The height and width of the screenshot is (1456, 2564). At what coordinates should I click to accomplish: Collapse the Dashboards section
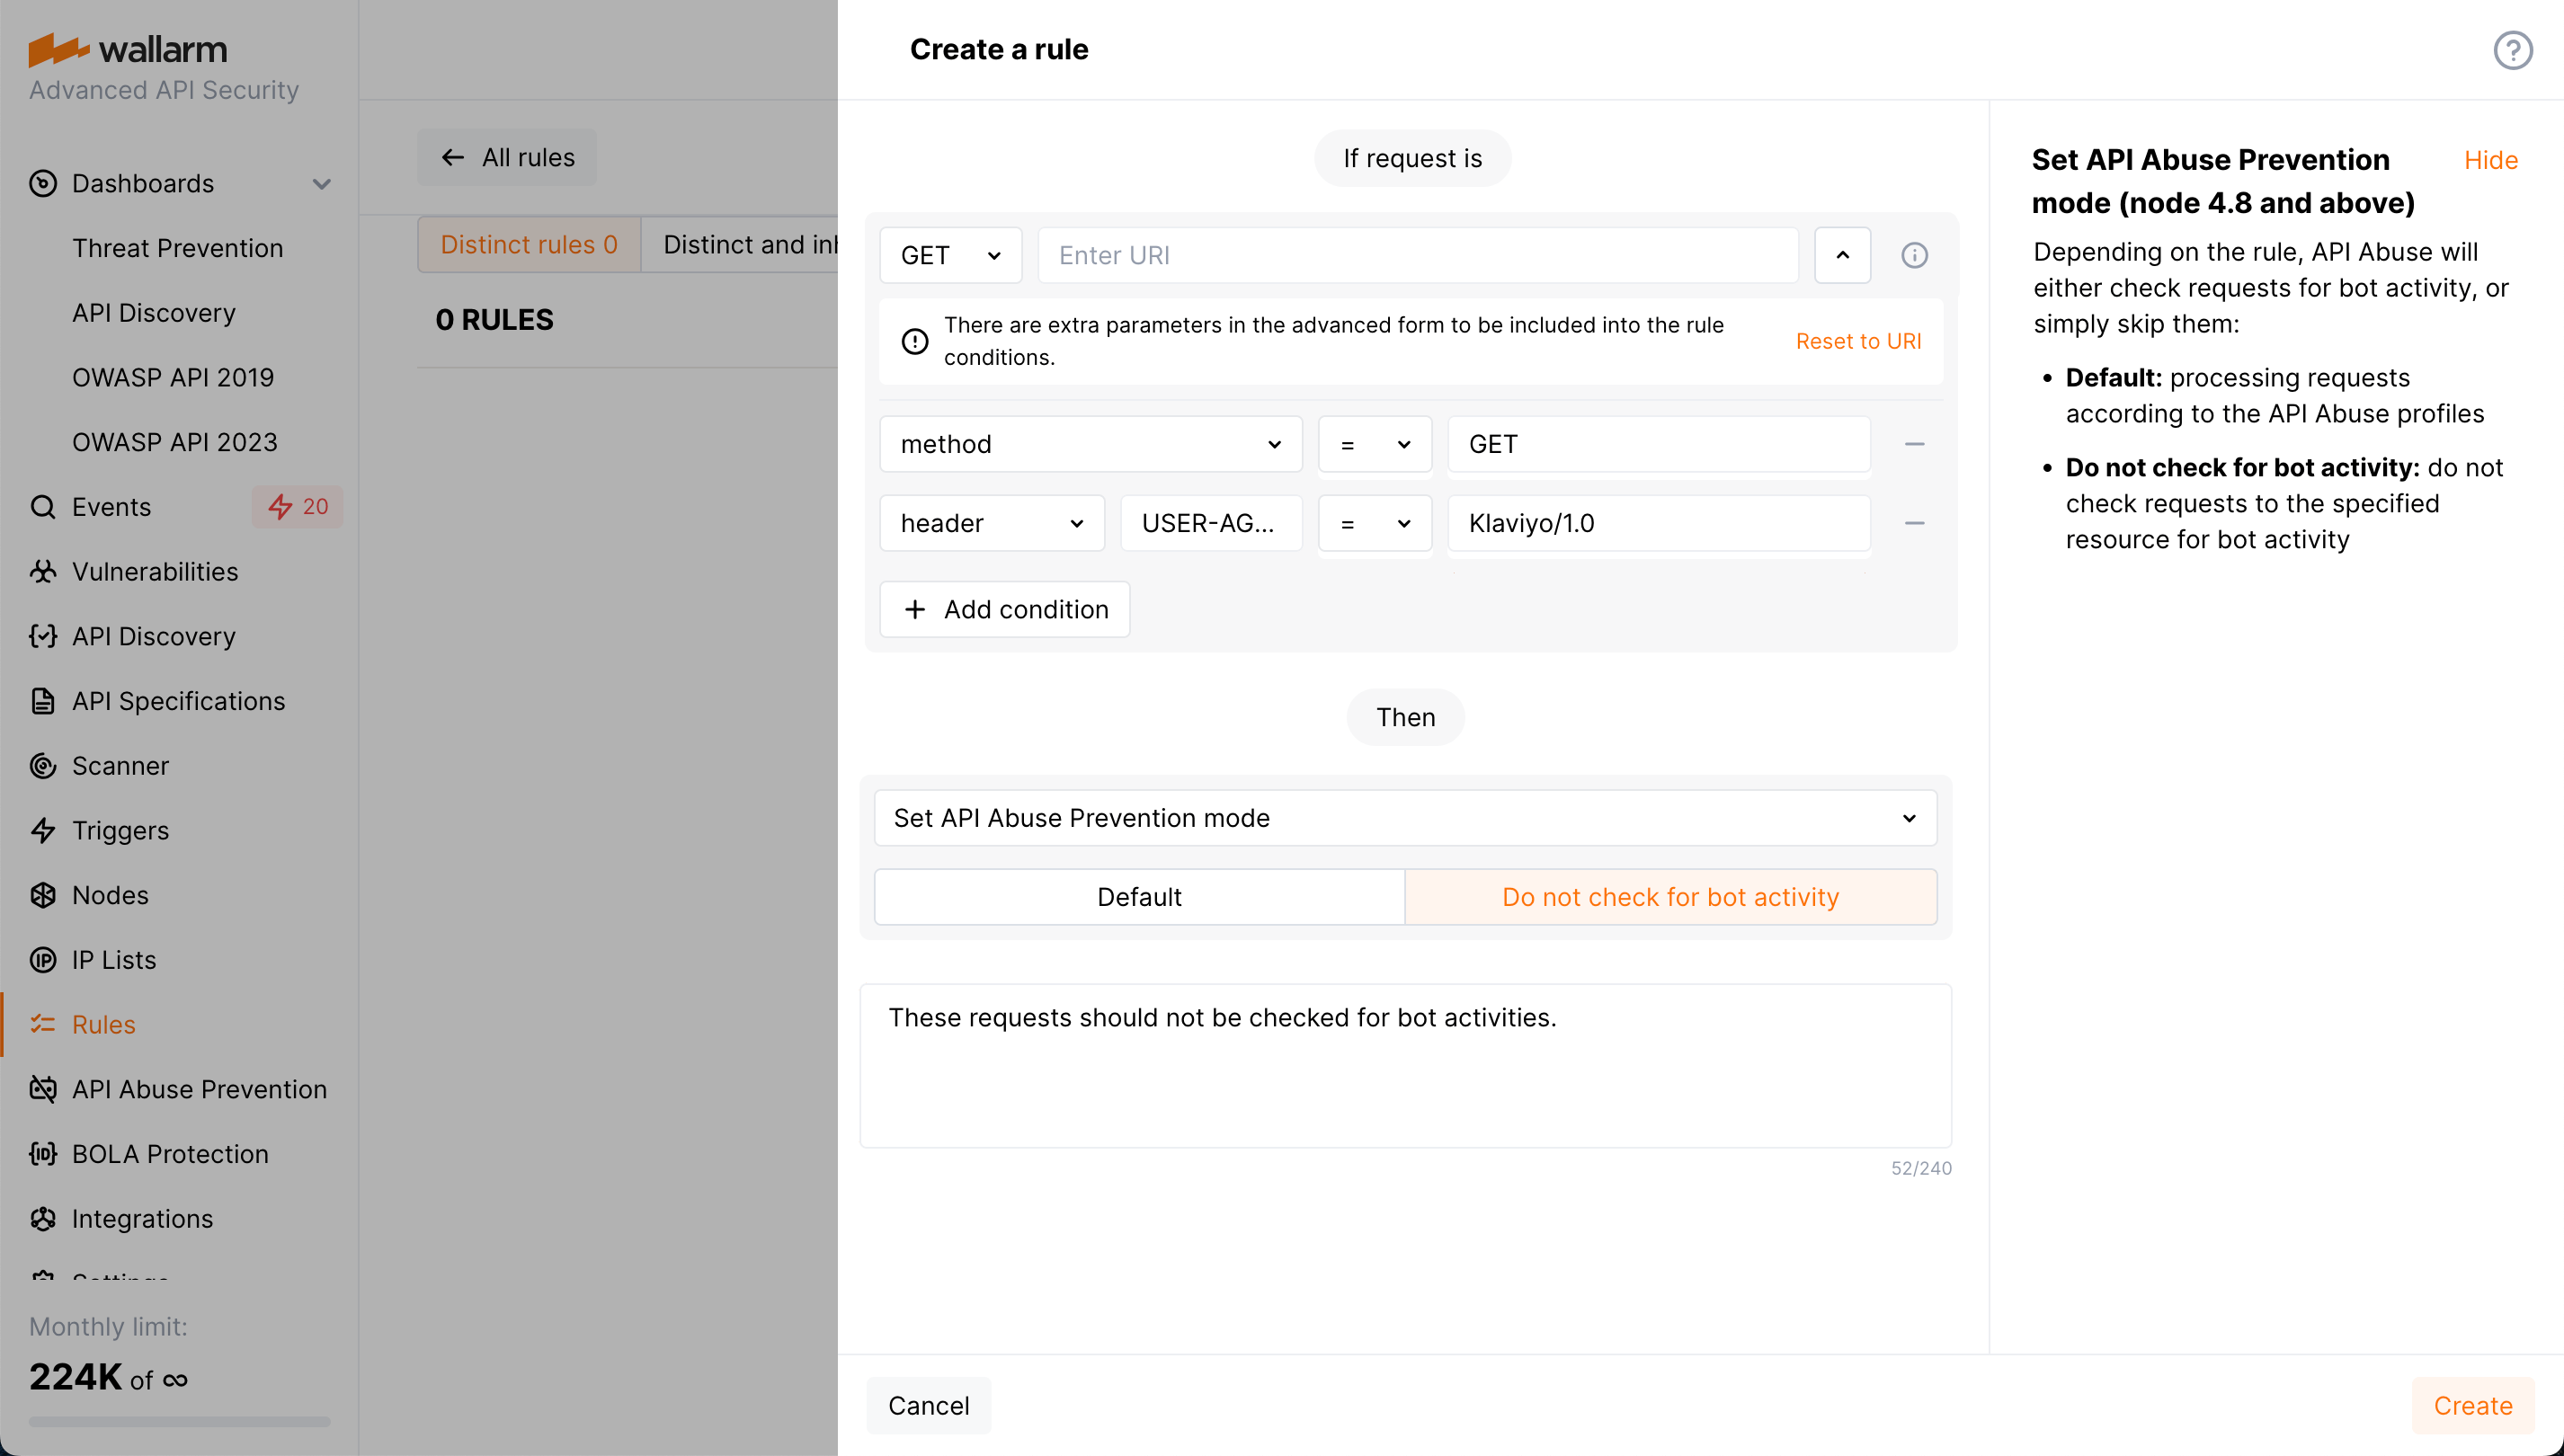pos(321,184)
